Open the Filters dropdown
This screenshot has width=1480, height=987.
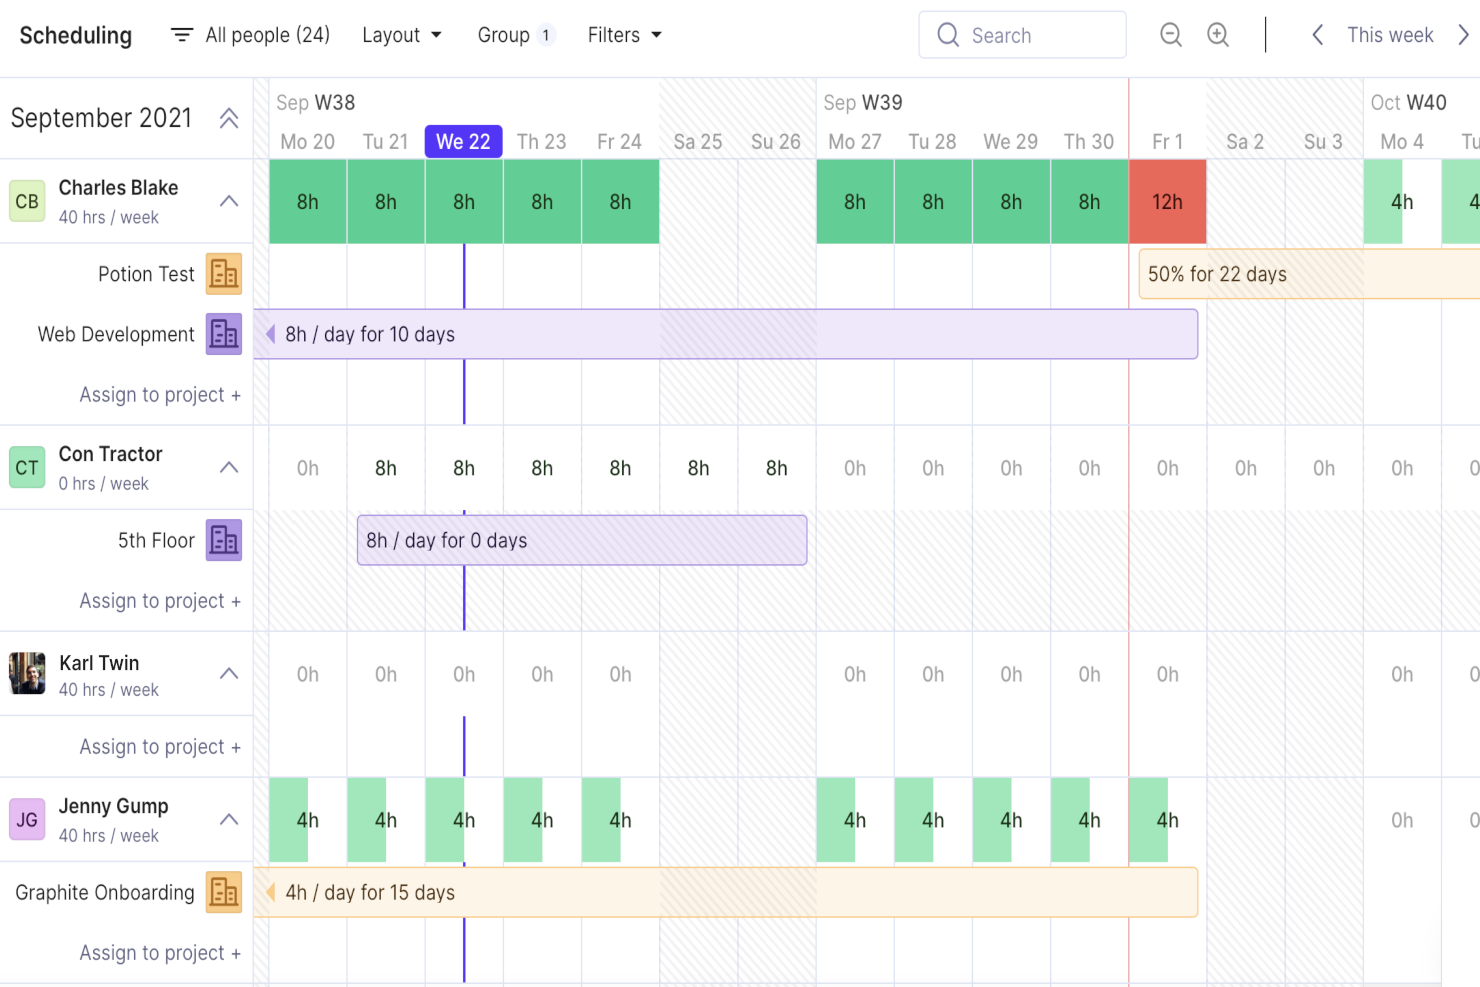click(623, 34)
